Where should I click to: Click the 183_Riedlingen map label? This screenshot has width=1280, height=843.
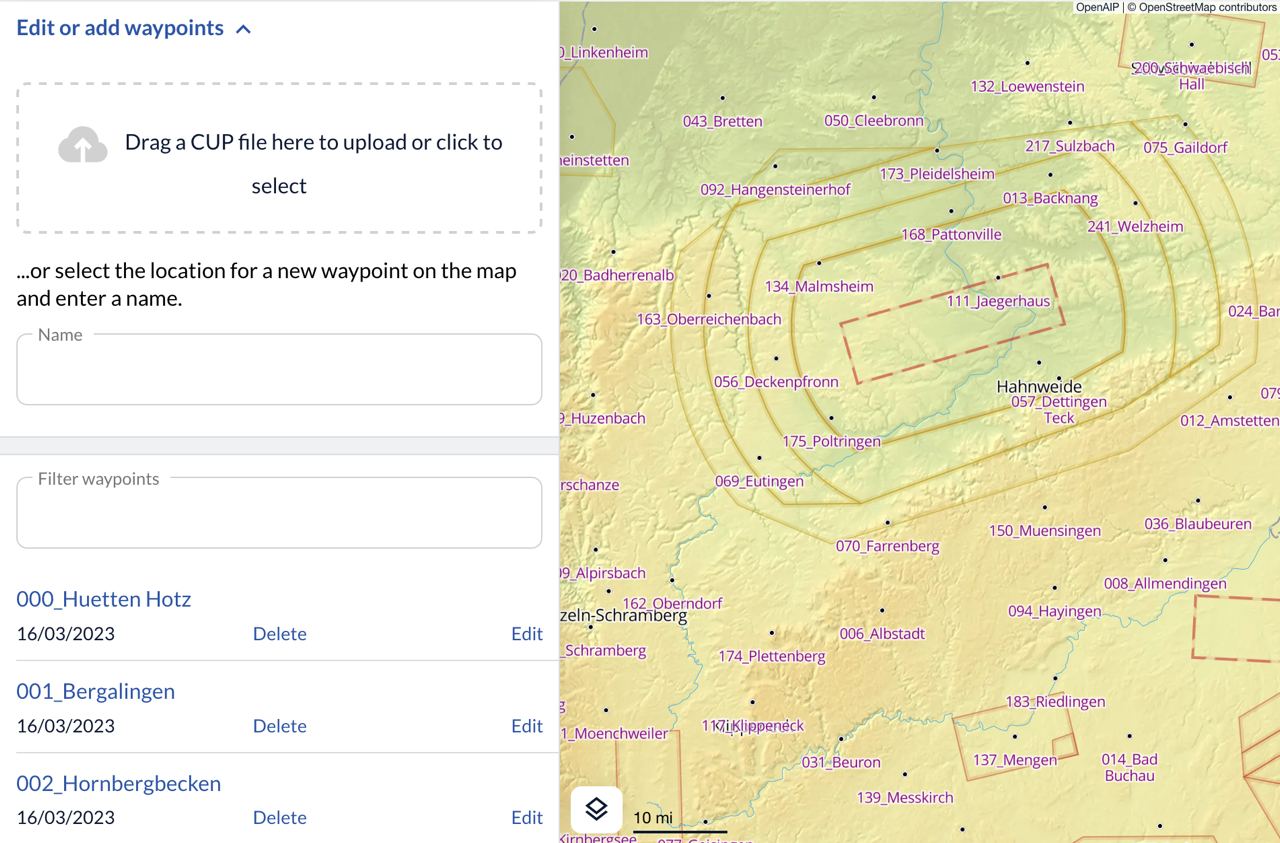[1055, 702]
